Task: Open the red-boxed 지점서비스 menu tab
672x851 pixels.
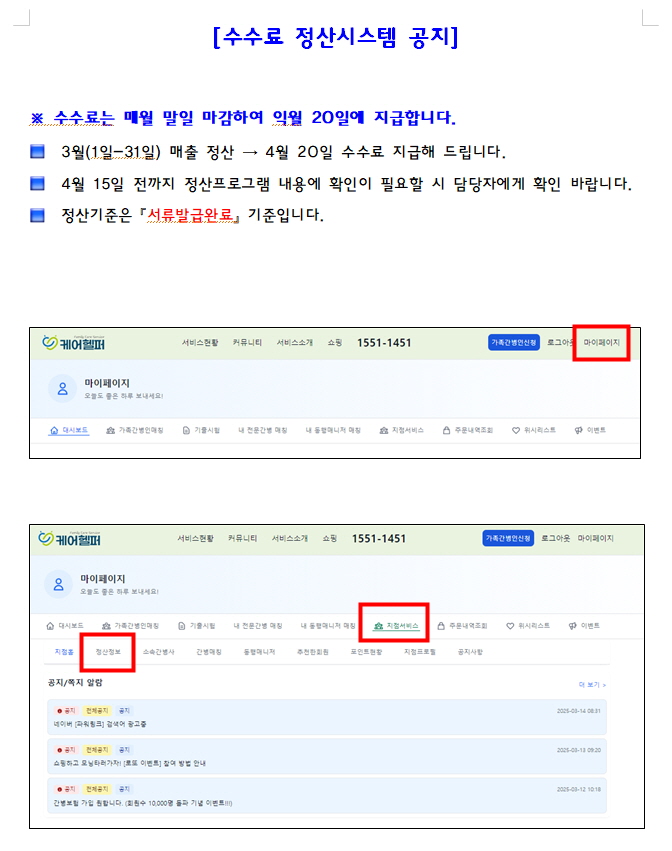Action: (394, 626)
